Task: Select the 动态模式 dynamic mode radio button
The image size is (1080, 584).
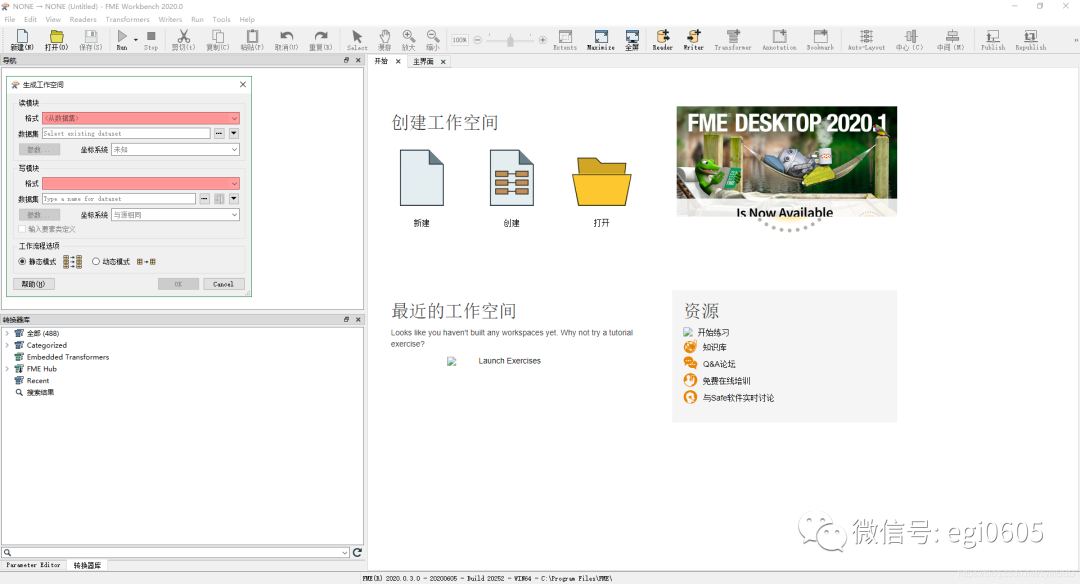Action: pyautogui.click(x=96, y=262)
